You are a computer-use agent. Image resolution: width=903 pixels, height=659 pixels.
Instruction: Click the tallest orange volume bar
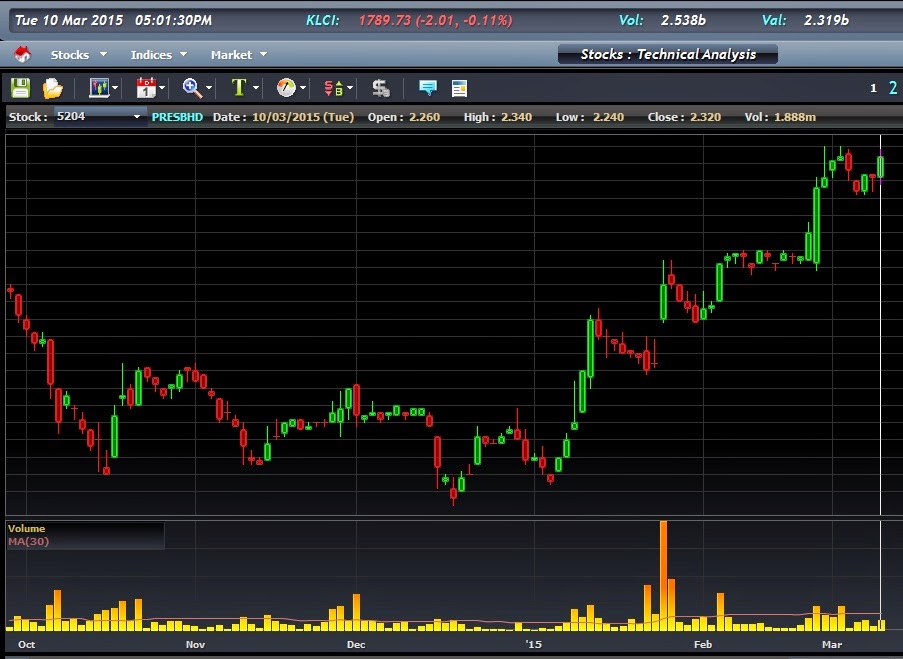[x=663, y=575]
